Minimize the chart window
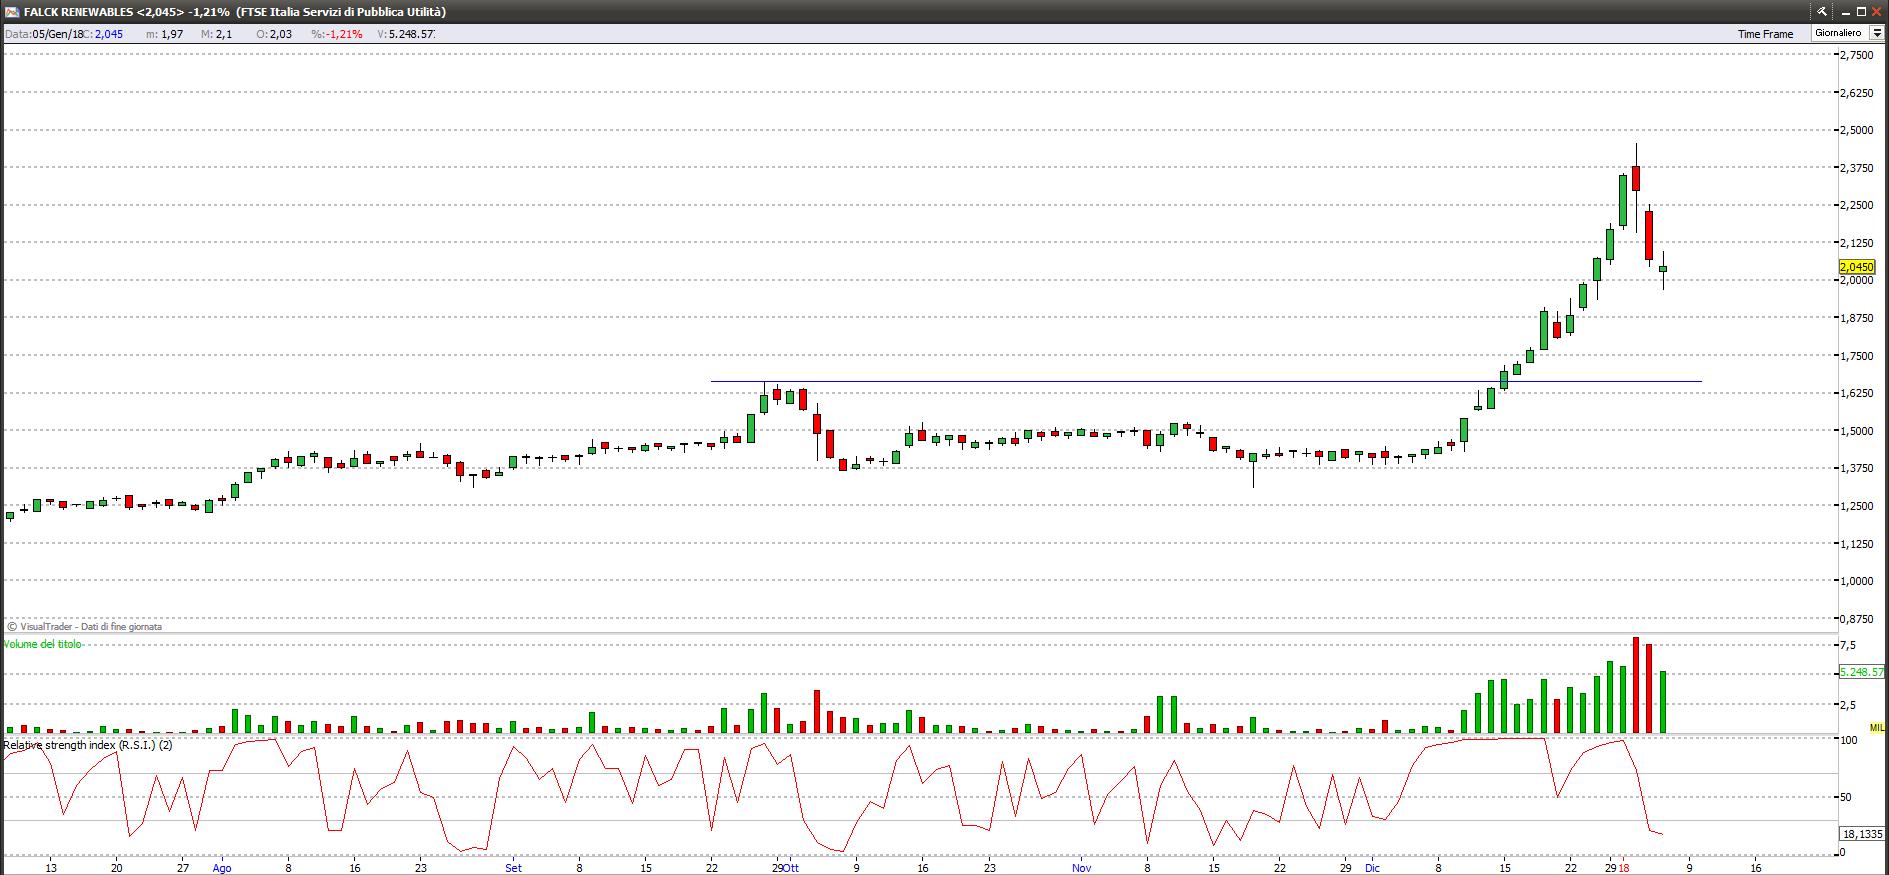Viewport: 1889px width, 875px height. [x=1844, y=11]
